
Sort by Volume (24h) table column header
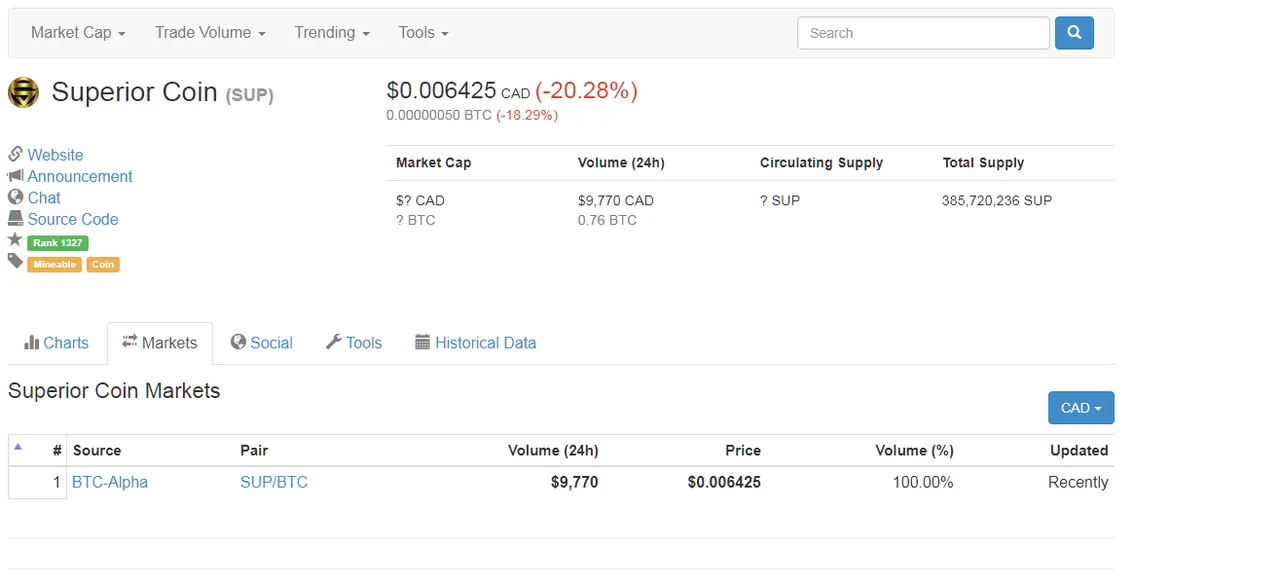[553, 451]
